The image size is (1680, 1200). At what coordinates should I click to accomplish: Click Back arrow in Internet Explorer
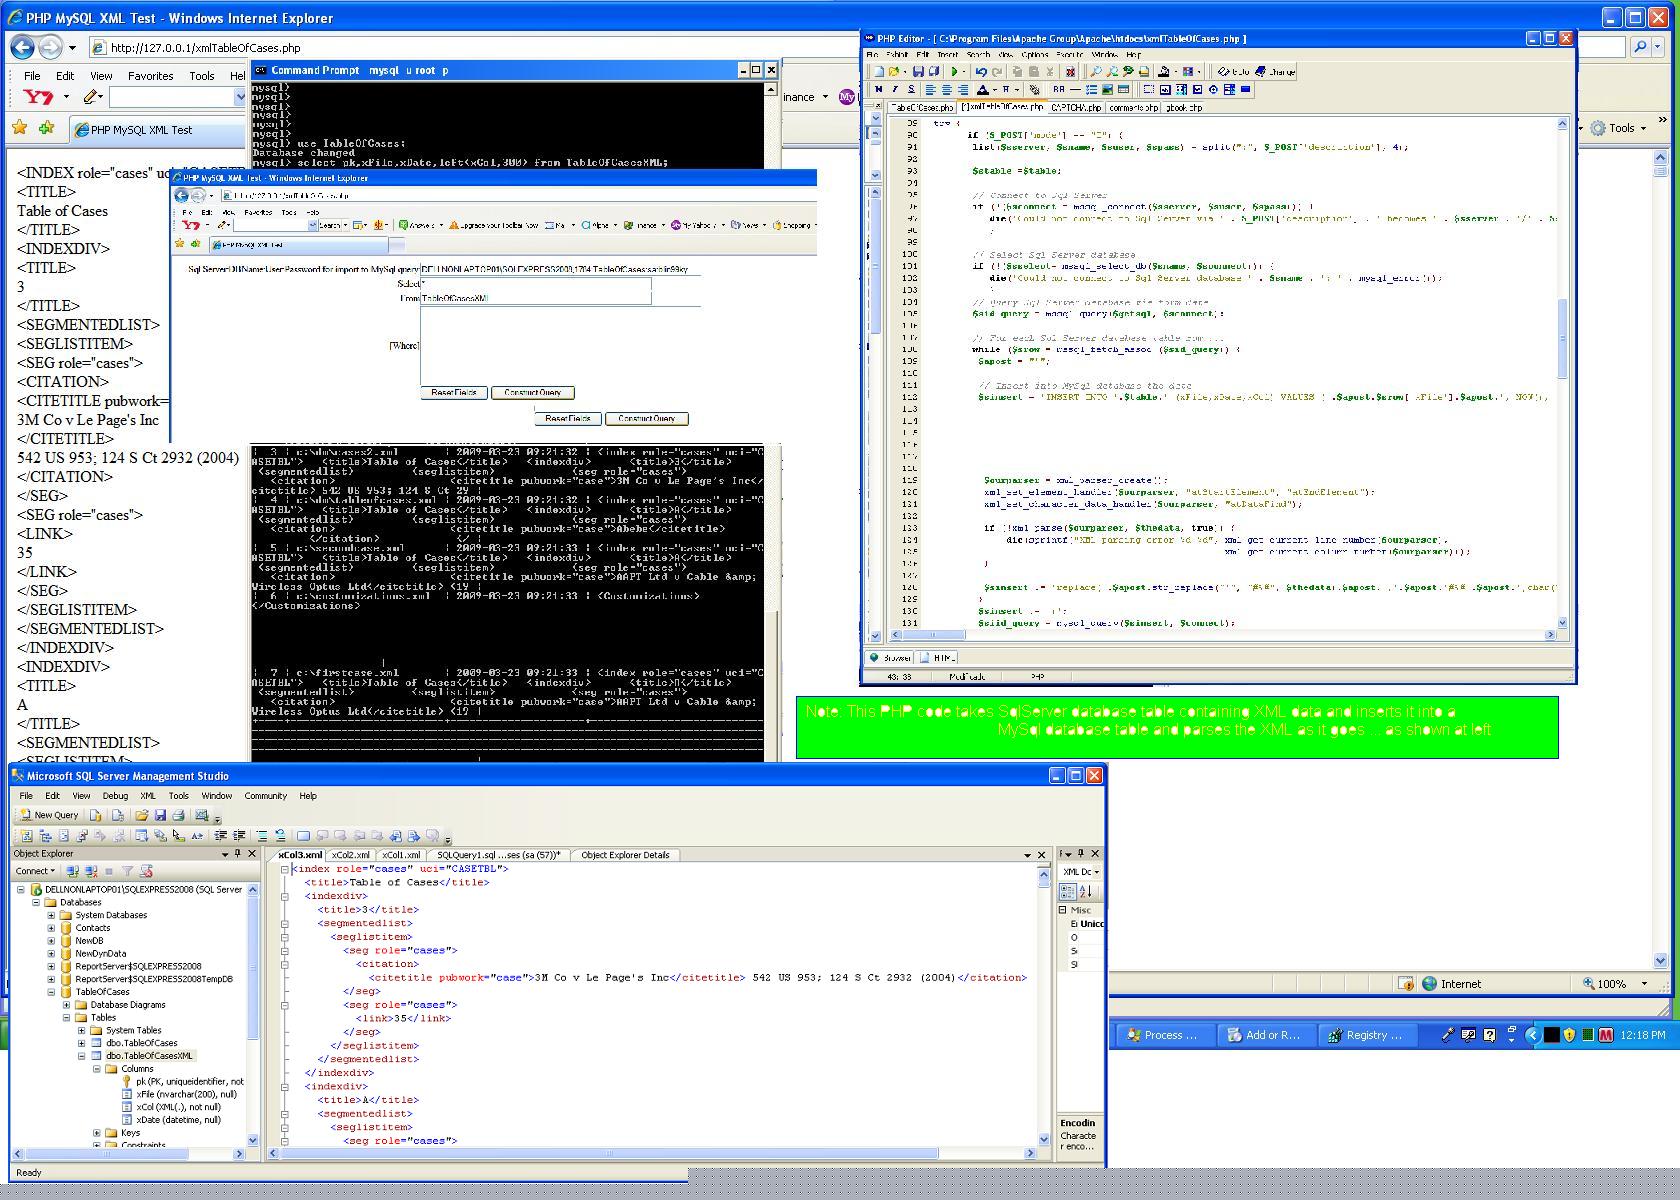point(23,47)
